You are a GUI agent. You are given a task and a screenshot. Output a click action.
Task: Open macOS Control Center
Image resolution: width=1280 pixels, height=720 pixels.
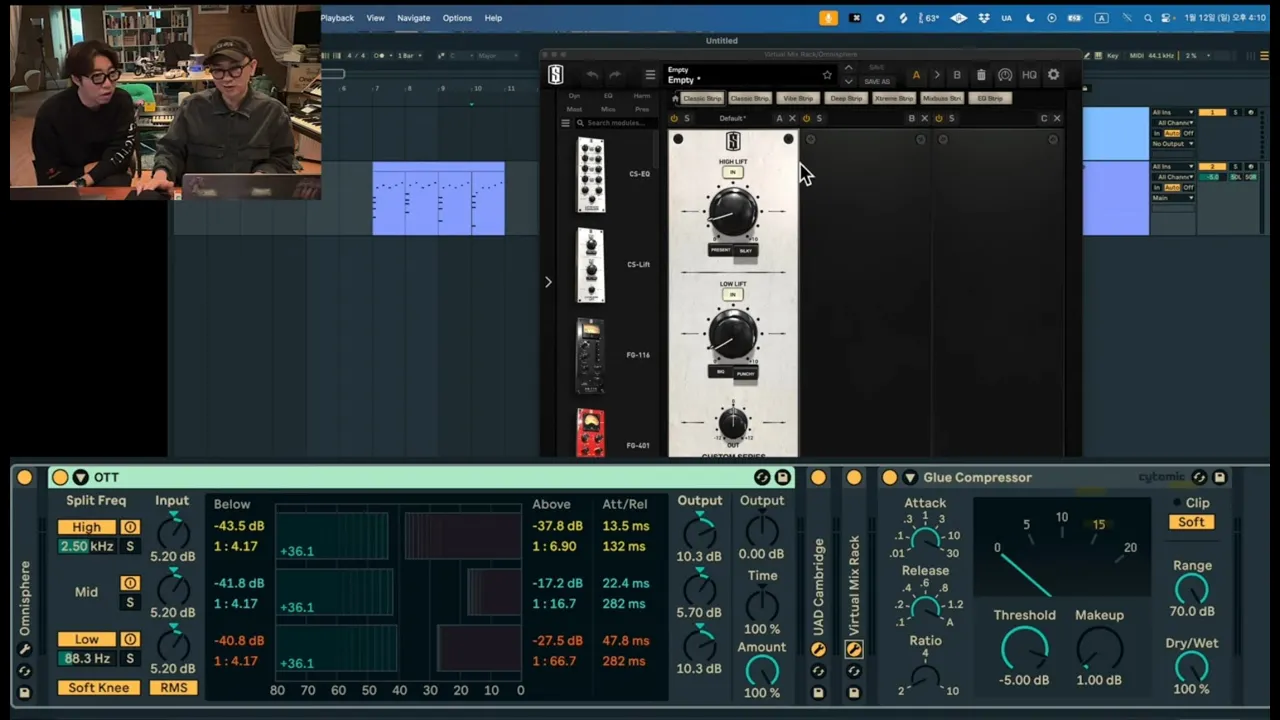tap(1168, 18)
